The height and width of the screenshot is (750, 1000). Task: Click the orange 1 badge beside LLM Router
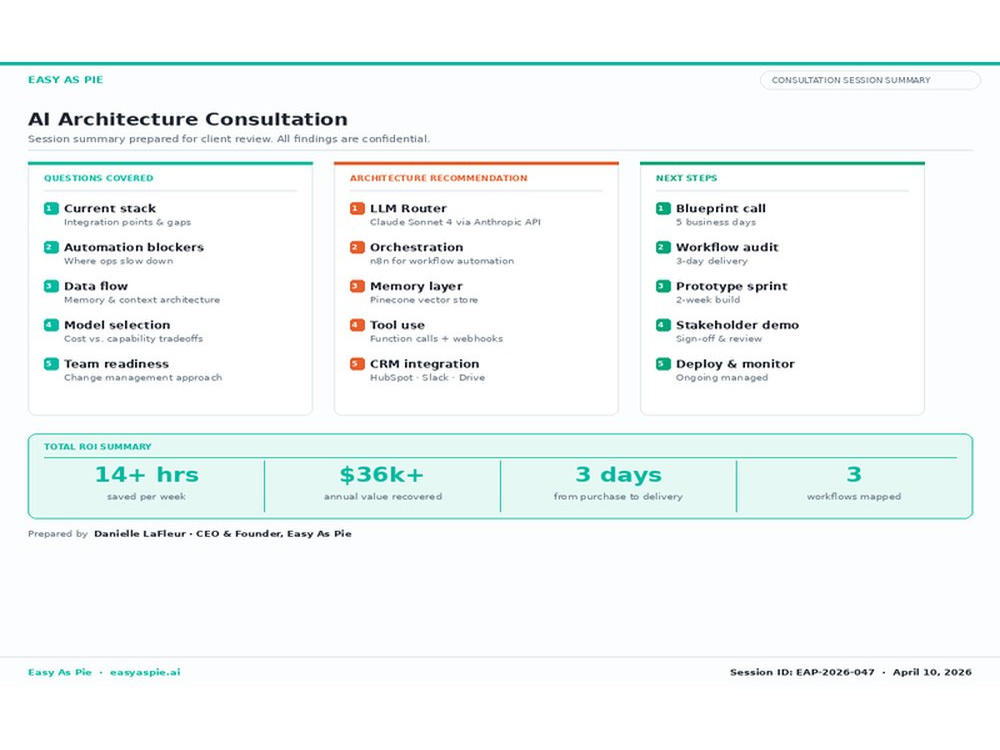357,209
